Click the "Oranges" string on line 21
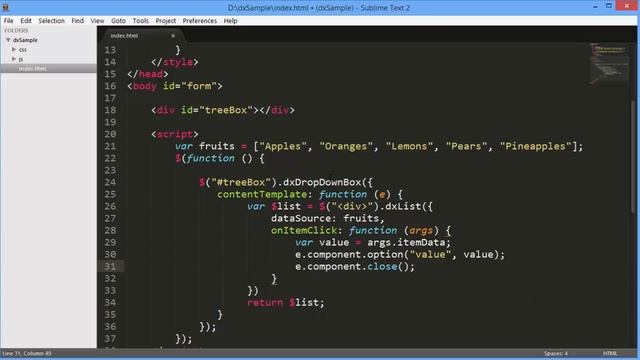This screenshot has height=360, width=640. tap(346, 146)
